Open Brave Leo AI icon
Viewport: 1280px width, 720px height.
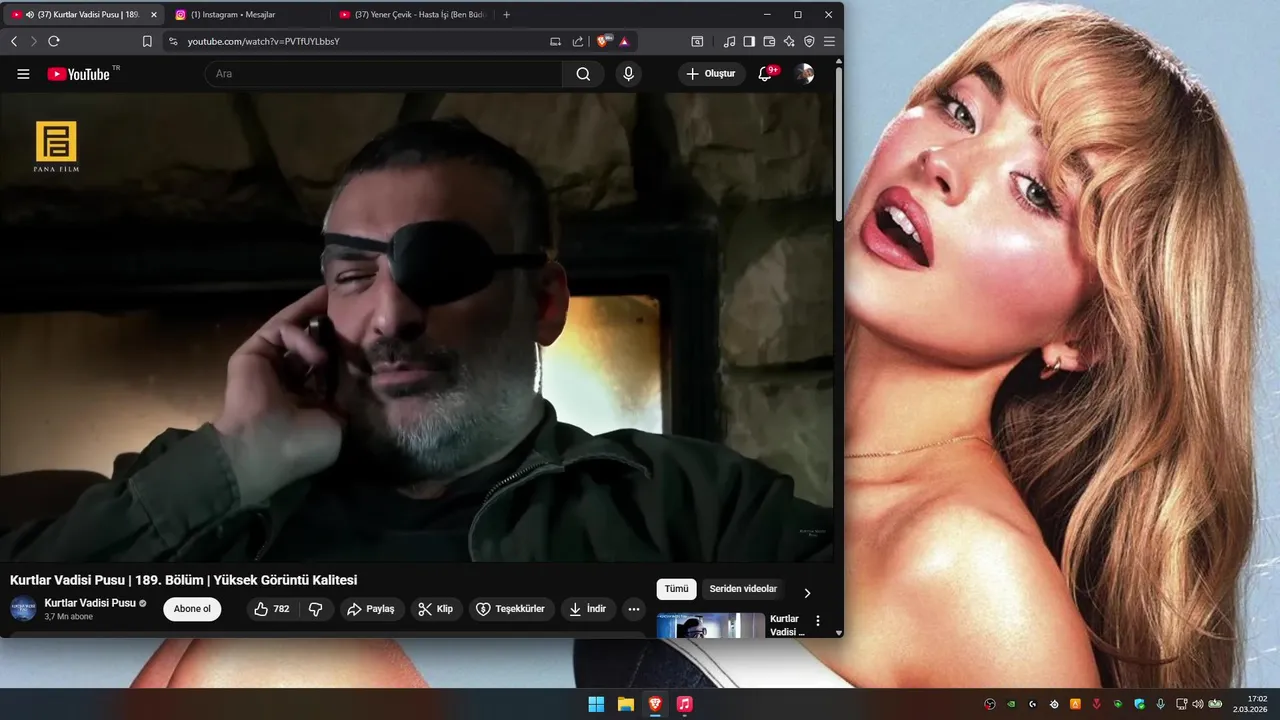coord(789,41)
